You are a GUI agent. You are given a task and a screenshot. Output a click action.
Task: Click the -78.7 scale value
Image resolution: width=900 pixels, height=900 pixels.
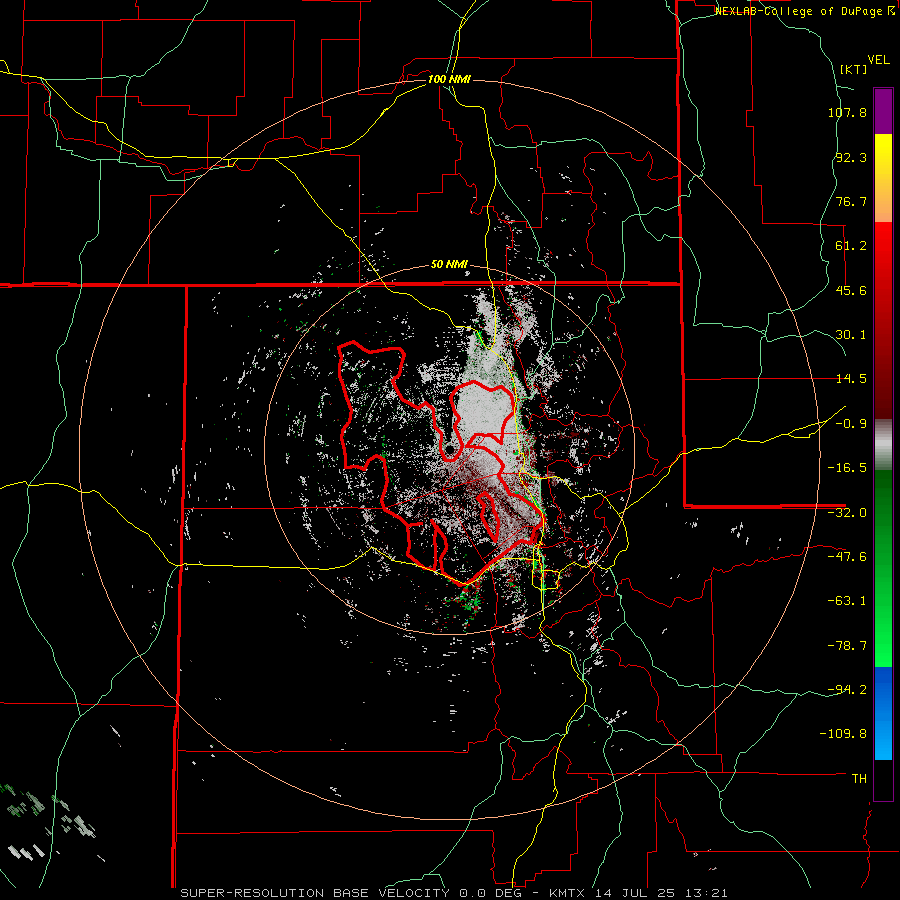[x=847, y=646]
